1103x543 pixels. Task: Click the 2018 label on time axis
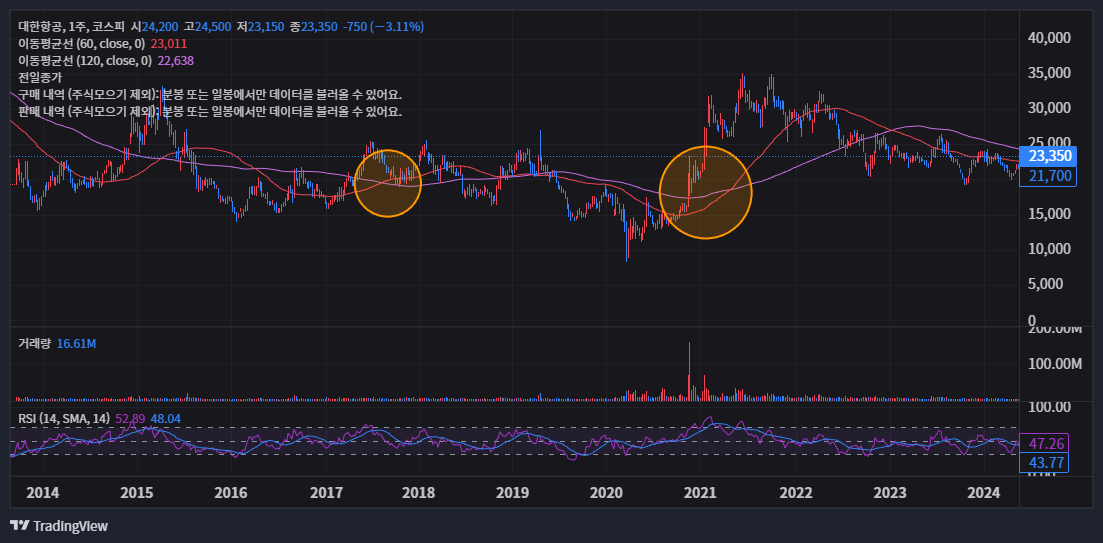[x=419, y=492]
